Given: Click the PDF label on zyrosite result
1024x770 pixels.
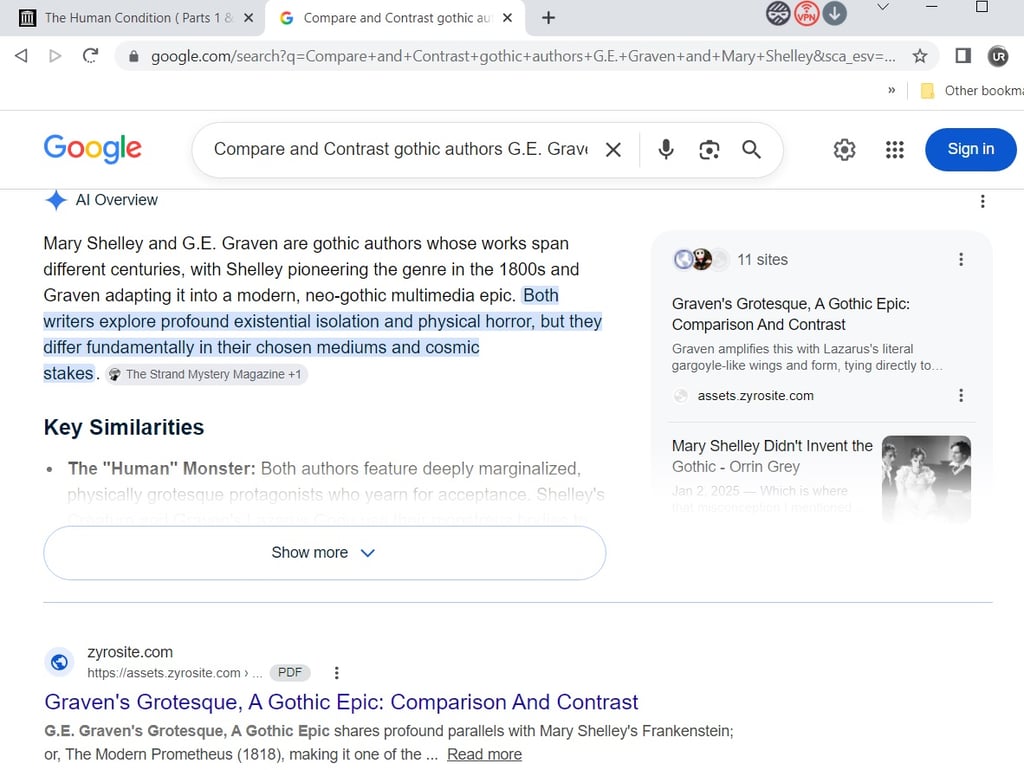Looking at the screenshot, I should [290, 673].
